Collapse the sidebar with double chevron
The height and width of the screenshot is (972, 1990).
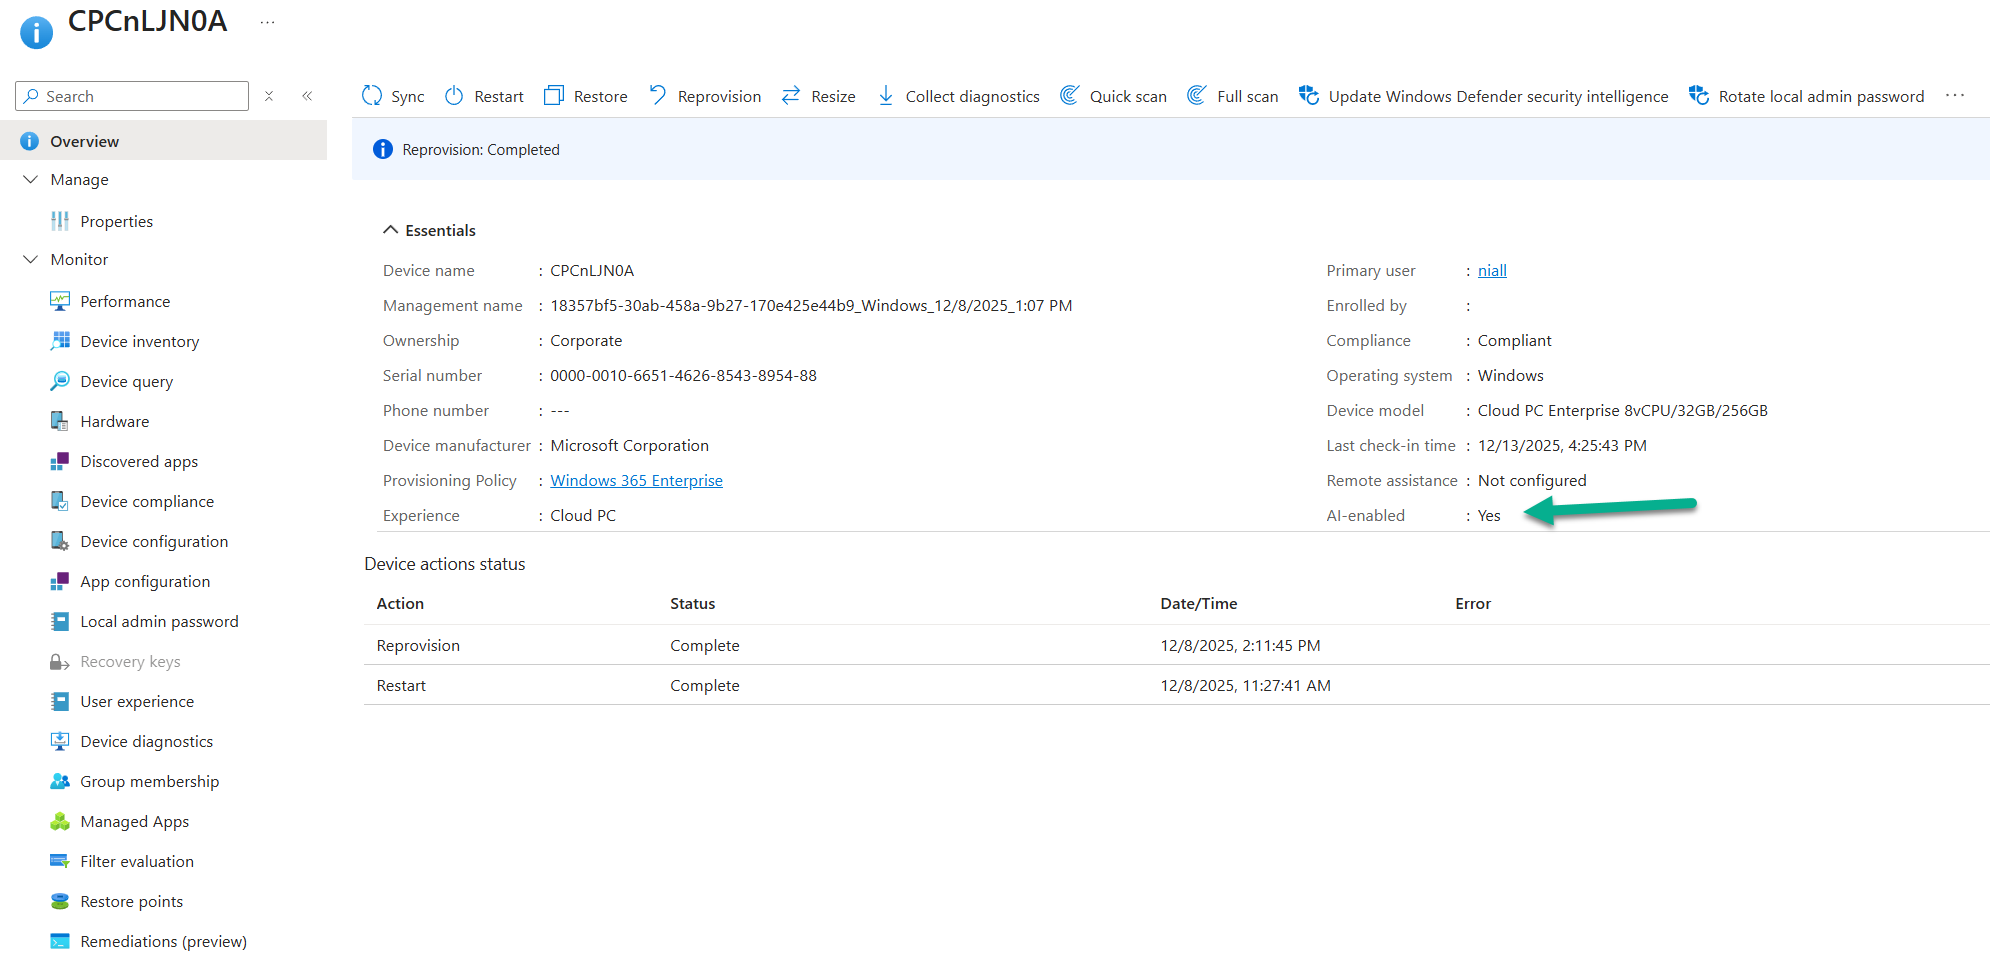(x=307, y=96)
